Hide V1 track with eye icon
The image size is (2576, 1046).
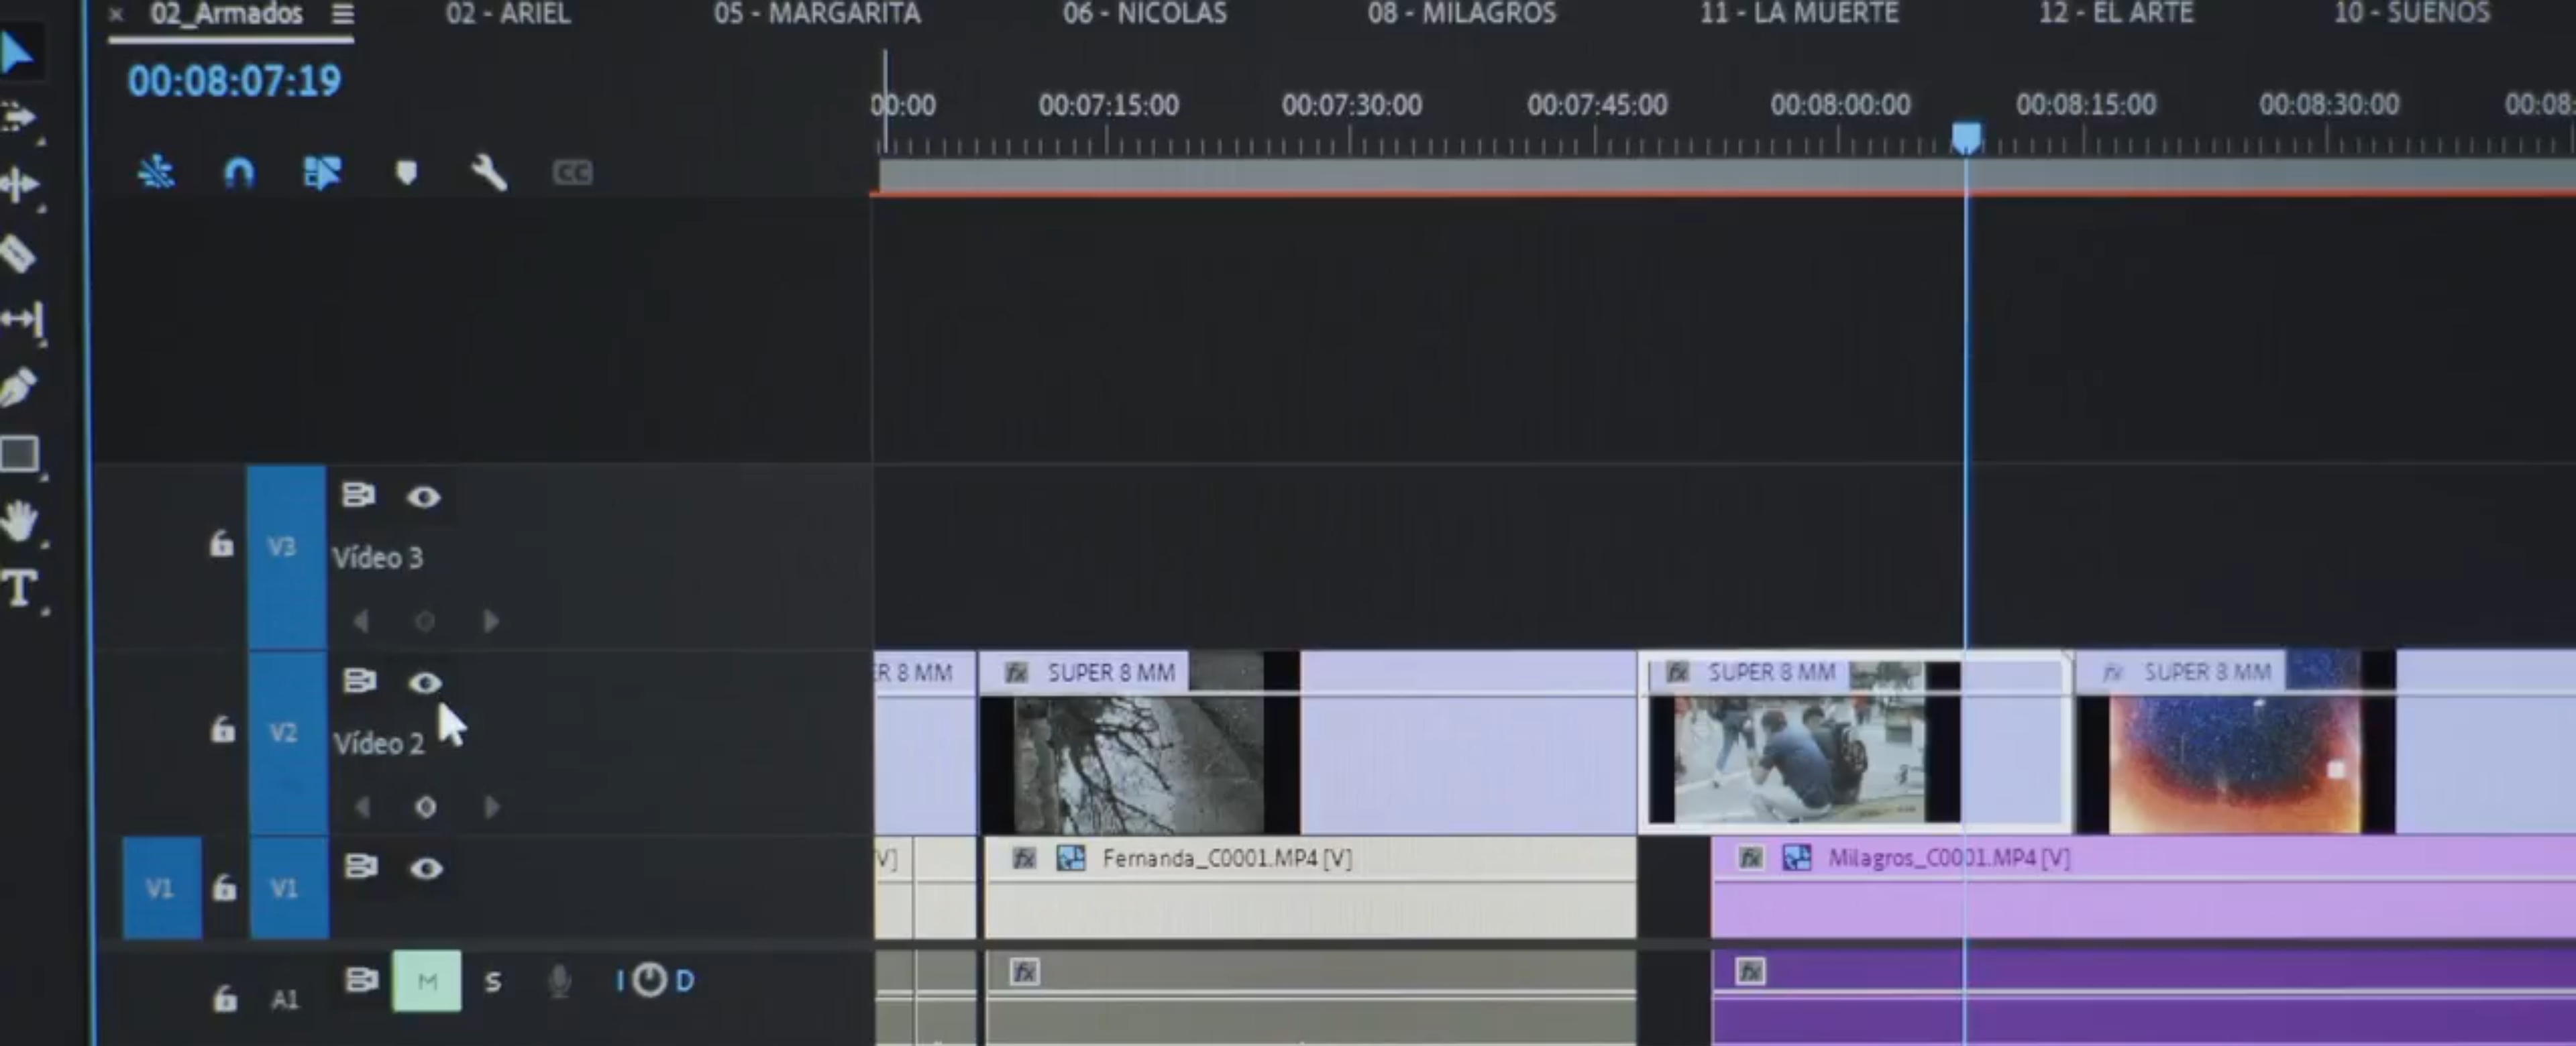[426, 868]
